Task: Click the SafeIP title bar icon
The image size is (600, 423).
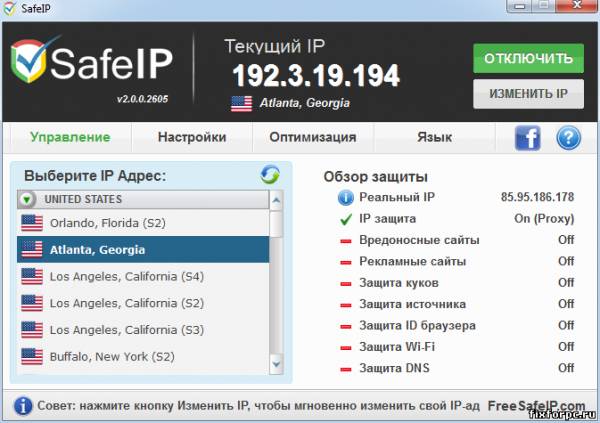Action: [x=9, y=8]
